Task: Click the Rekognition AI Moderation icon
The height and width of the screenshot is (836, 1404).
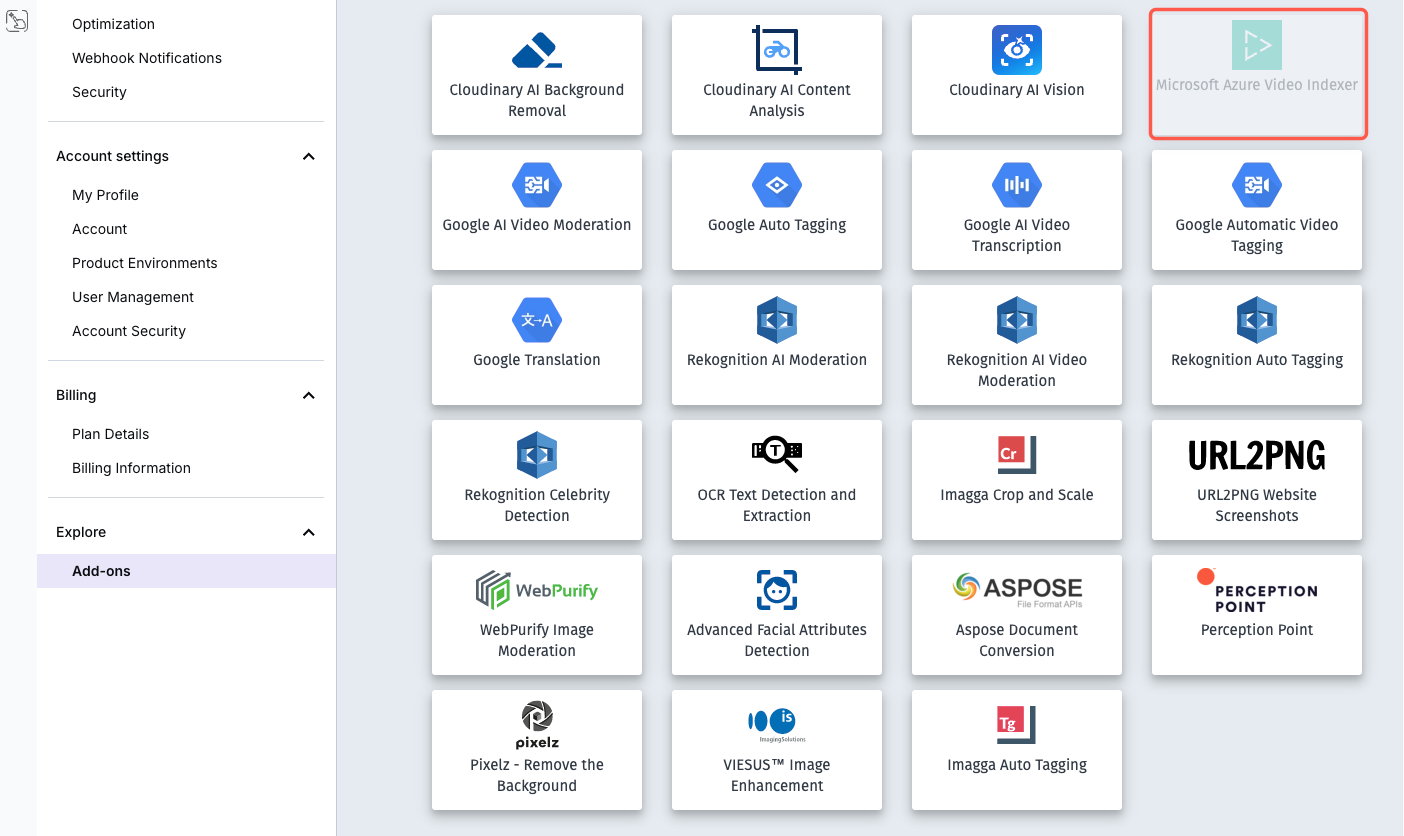Action: click(x=777, y=320)
